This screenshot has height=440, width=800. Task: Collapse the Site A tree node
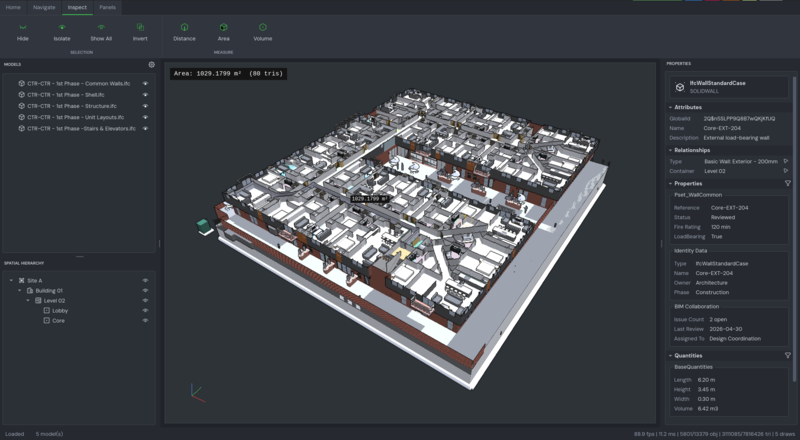11,280
